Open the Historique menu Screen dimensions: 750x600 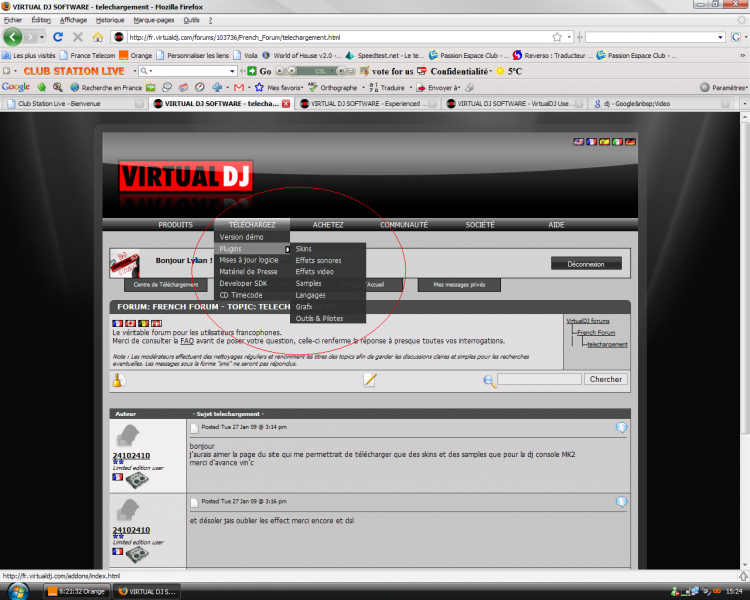point(110,20)
